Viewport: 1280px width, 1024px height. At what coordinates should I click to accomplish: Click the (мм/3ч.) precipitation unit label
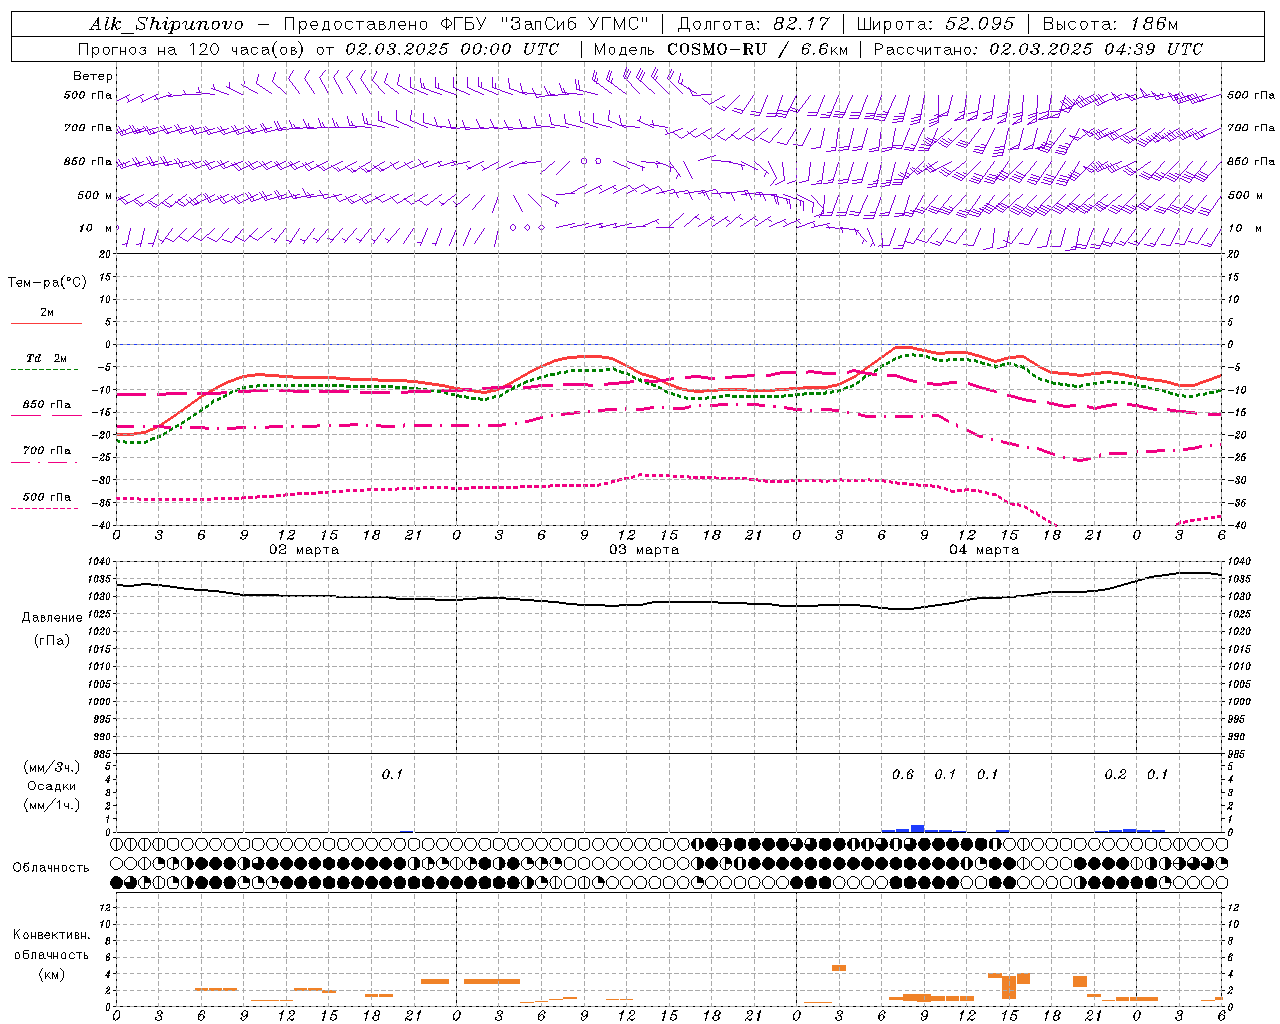click(51, 767)
